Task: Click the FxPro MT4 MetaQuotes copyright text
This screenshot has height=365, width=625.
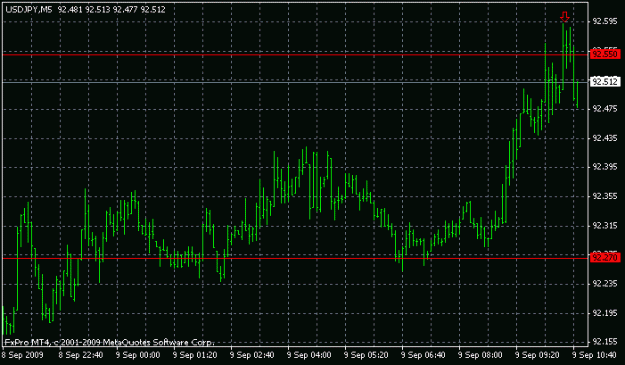Action: pyautogui.click(x=110, y=342)
